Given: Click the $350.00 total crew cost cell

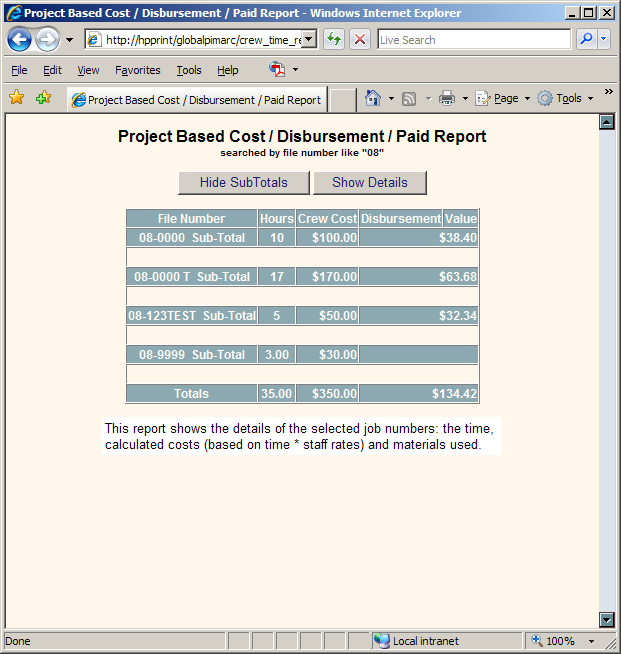Looking at the screenshot, I should 327,394.
